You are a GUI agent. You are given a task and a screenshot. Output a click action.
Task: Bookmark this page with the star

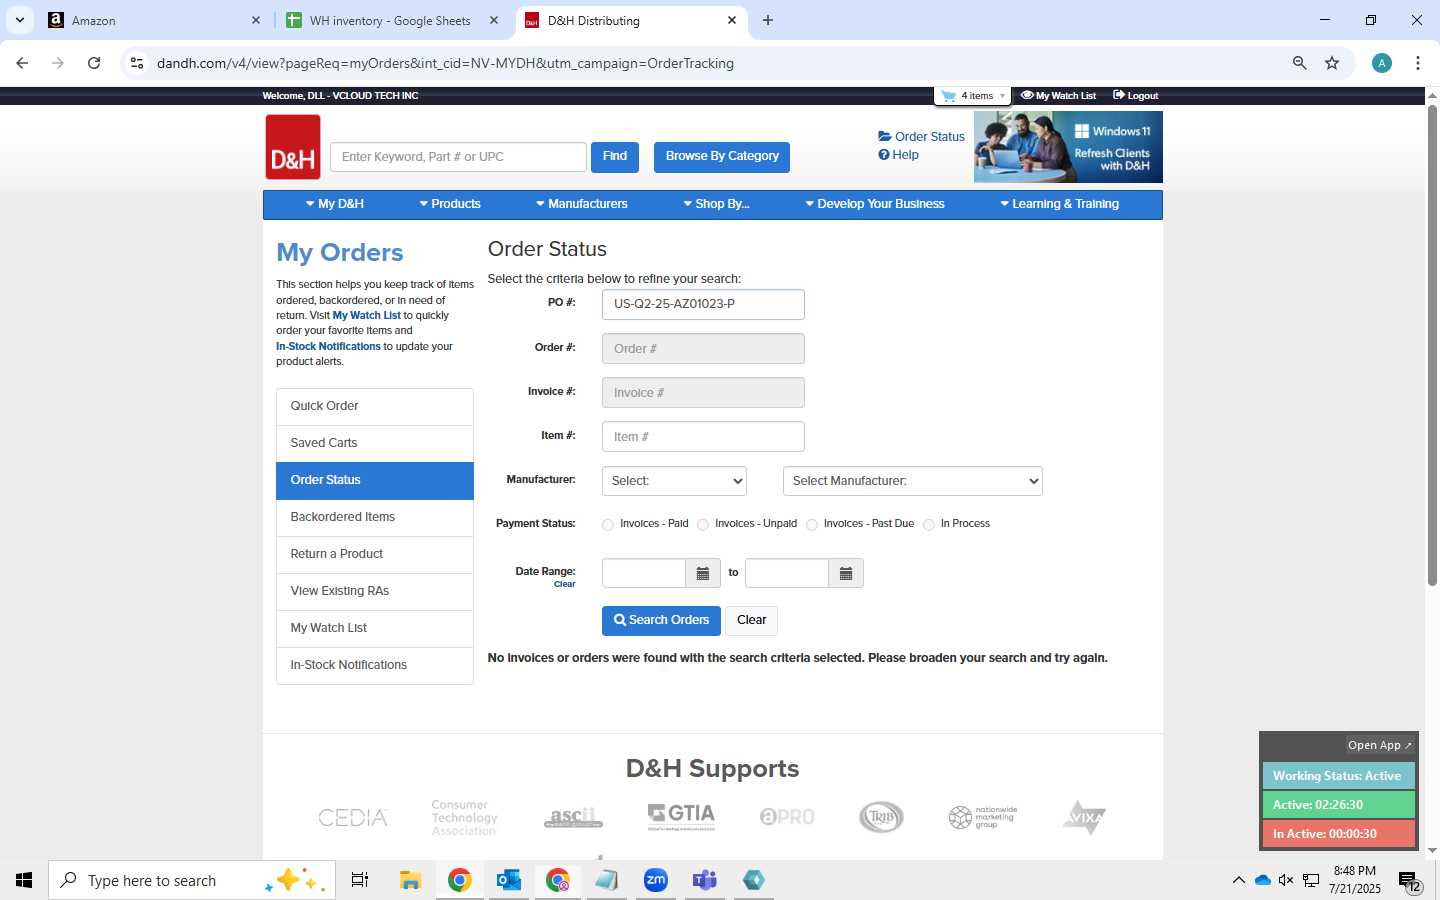click(1332, 63)
